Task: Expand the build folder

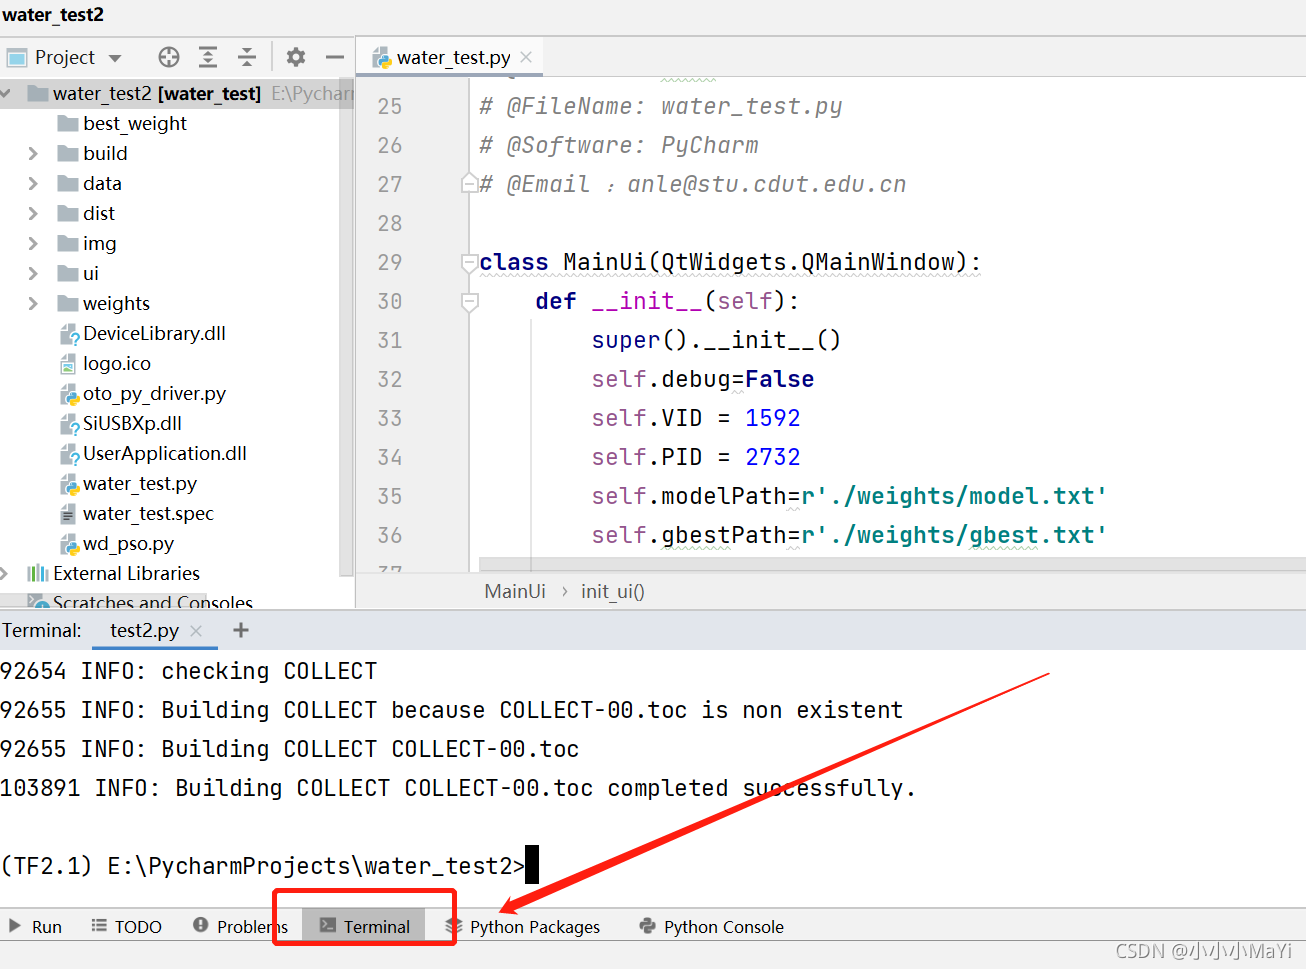Action: point(33,153)
